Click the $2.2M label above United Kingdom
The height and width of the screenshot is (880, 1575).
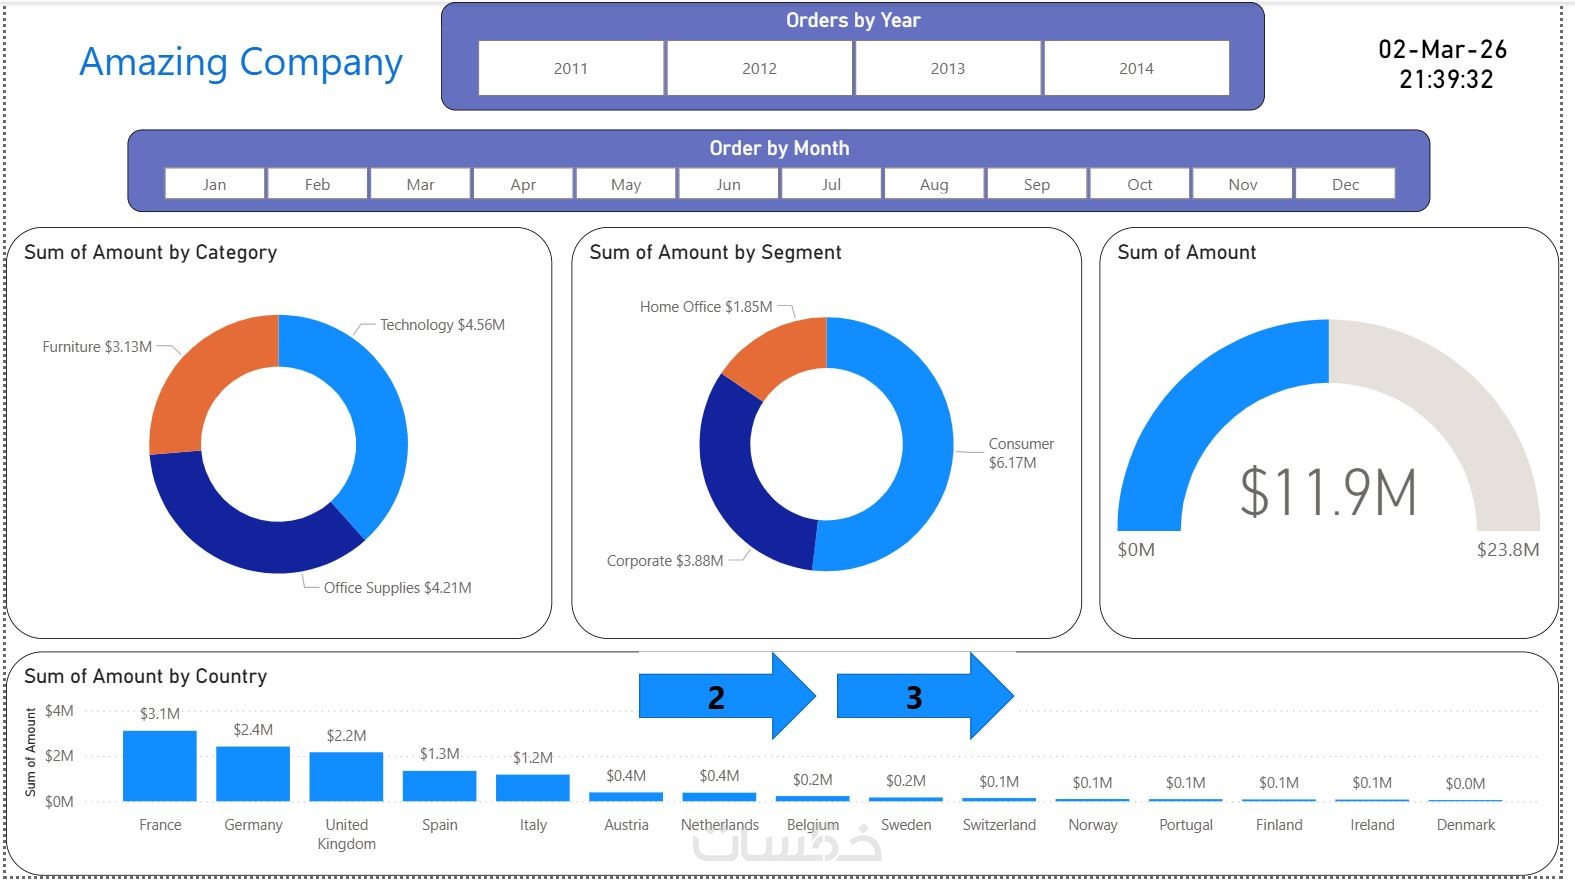(x=346, y=736)
